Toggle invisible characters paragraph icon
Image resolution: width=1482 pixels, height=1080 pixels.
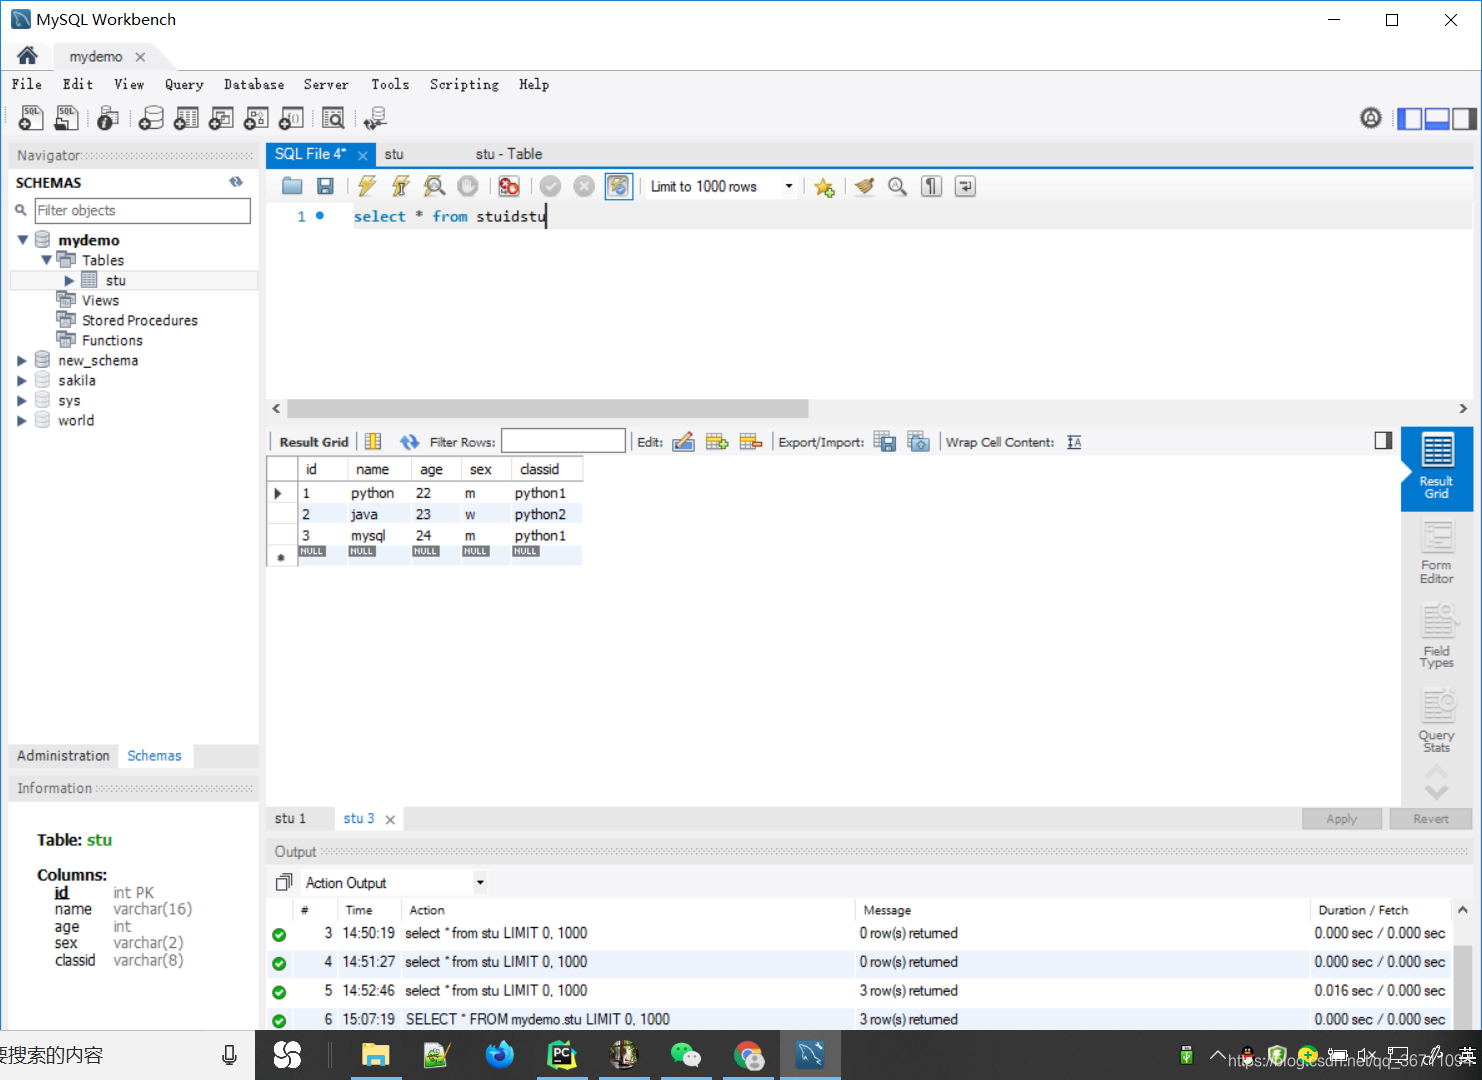pyautogui.click(x=931, y=186)
